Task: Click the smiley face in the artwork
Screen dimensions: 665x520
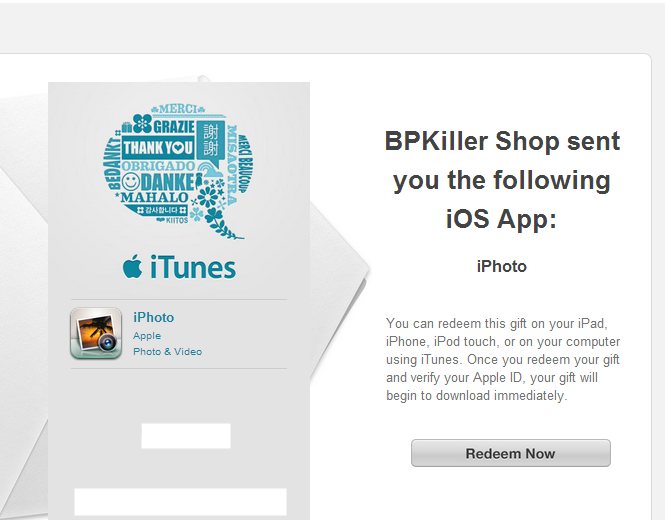Action: point(131,182)
